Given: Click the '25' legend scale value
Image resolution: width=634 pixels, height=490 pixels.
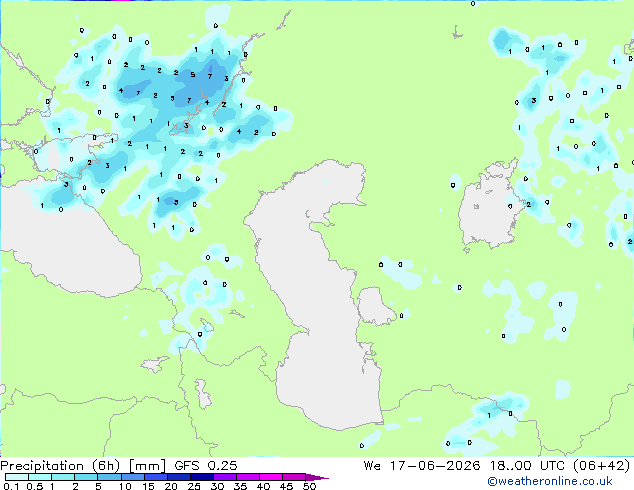Looking at the screenshot, I should point(194,486).
